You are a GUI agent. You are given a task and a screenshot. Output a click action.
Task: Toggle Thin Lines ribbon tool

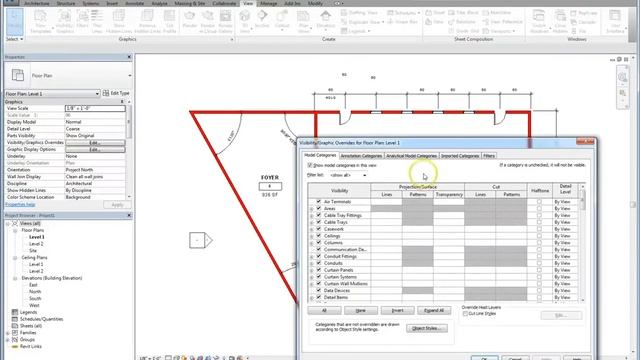97,21
